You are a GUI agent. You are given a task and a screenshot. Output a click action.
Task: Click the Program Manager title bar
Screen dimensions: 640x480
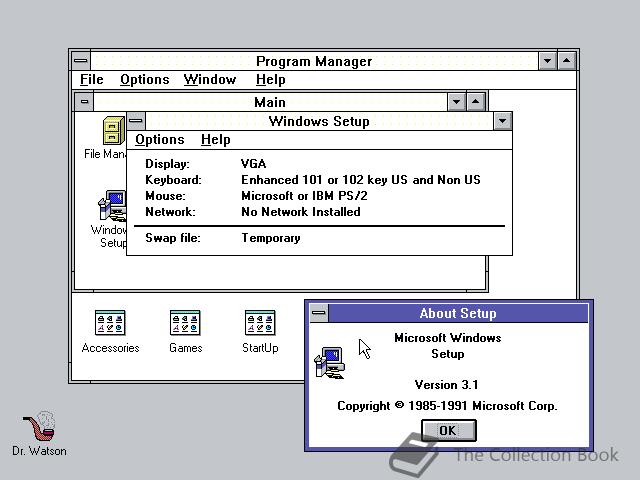tap(314, 61)
